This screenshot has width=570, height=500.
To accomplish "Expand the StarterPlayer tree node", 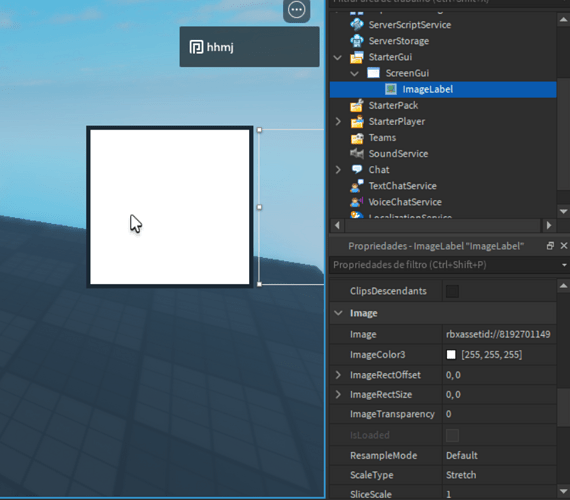I will coord(338,121).
